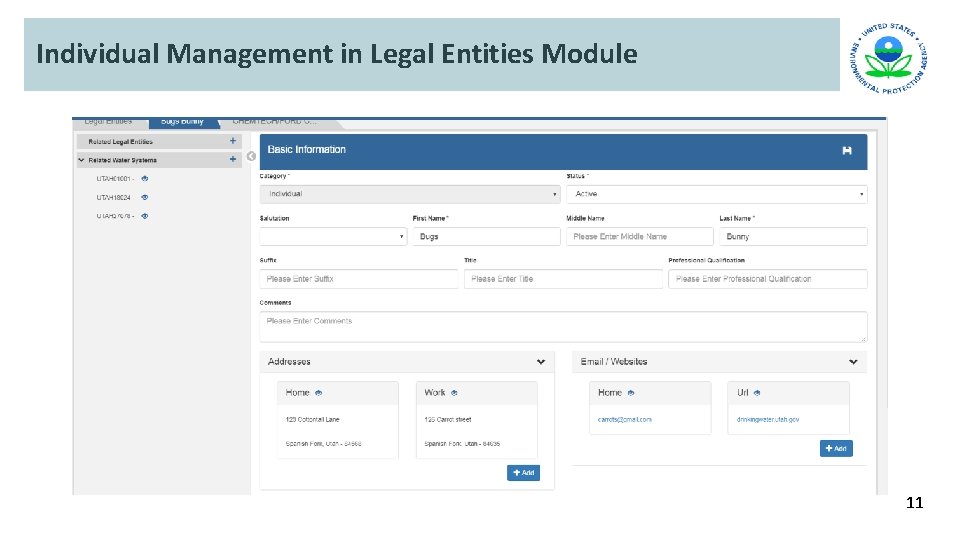This screenshot has height=540, width=960.
Task: View the Work address eye icon
Action: [x=454, y=393]
